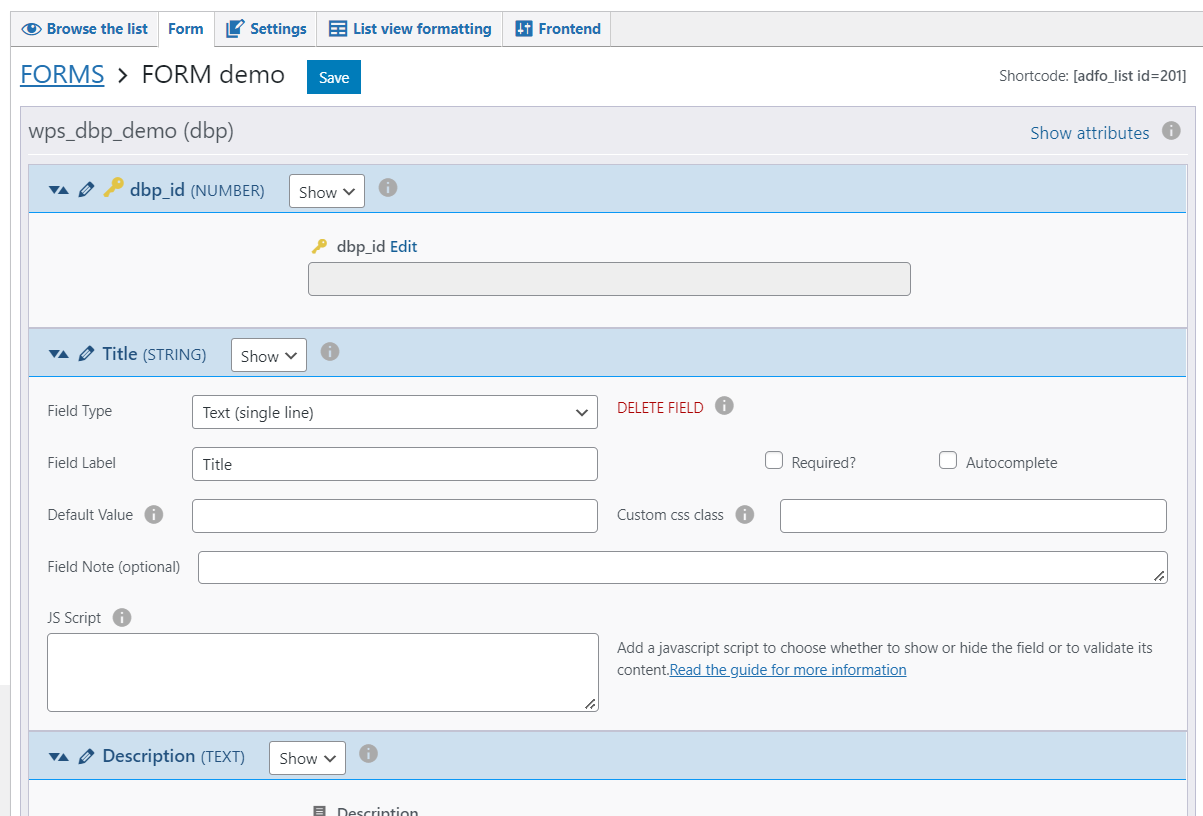Save the form
The height and width of the screenshot is (816, 1203).
(334, 77)
